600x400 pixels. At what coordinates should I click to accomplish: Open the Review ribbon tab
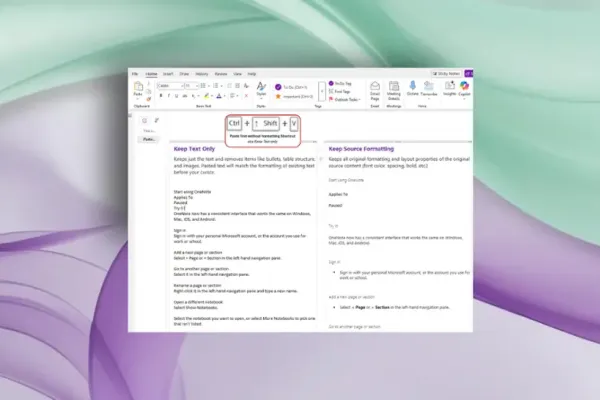(x=221, y=74)
